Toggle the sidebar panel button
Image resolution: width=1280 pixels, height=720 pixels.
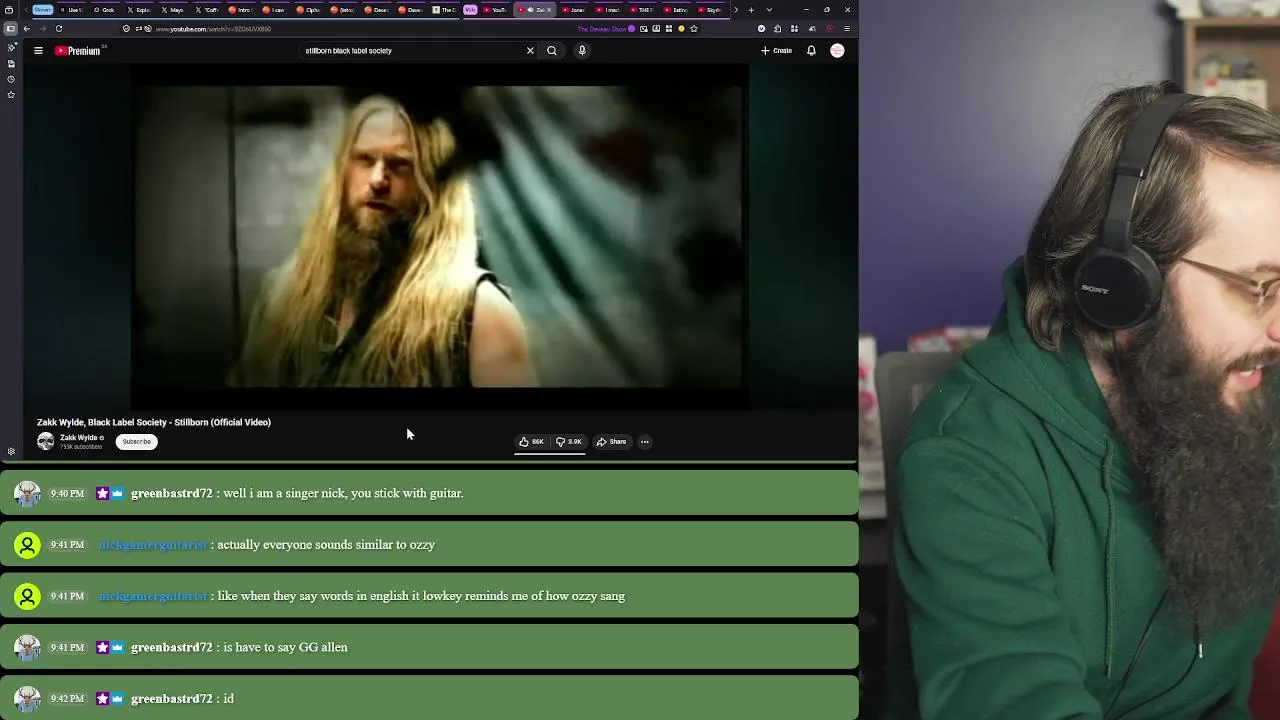point(11,29)
